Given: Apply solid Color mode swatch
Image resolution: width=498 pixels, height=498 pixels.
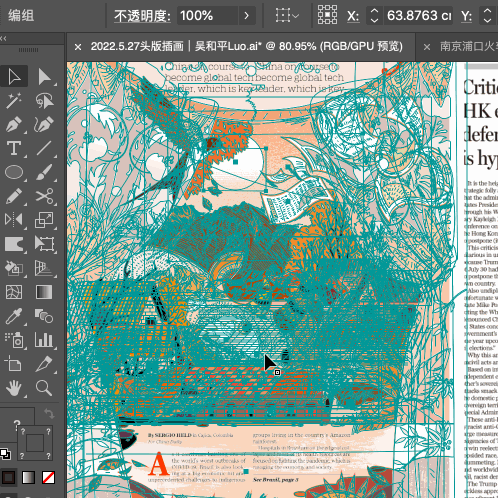Looking at the screenshot, I should [x=9, y=477].
